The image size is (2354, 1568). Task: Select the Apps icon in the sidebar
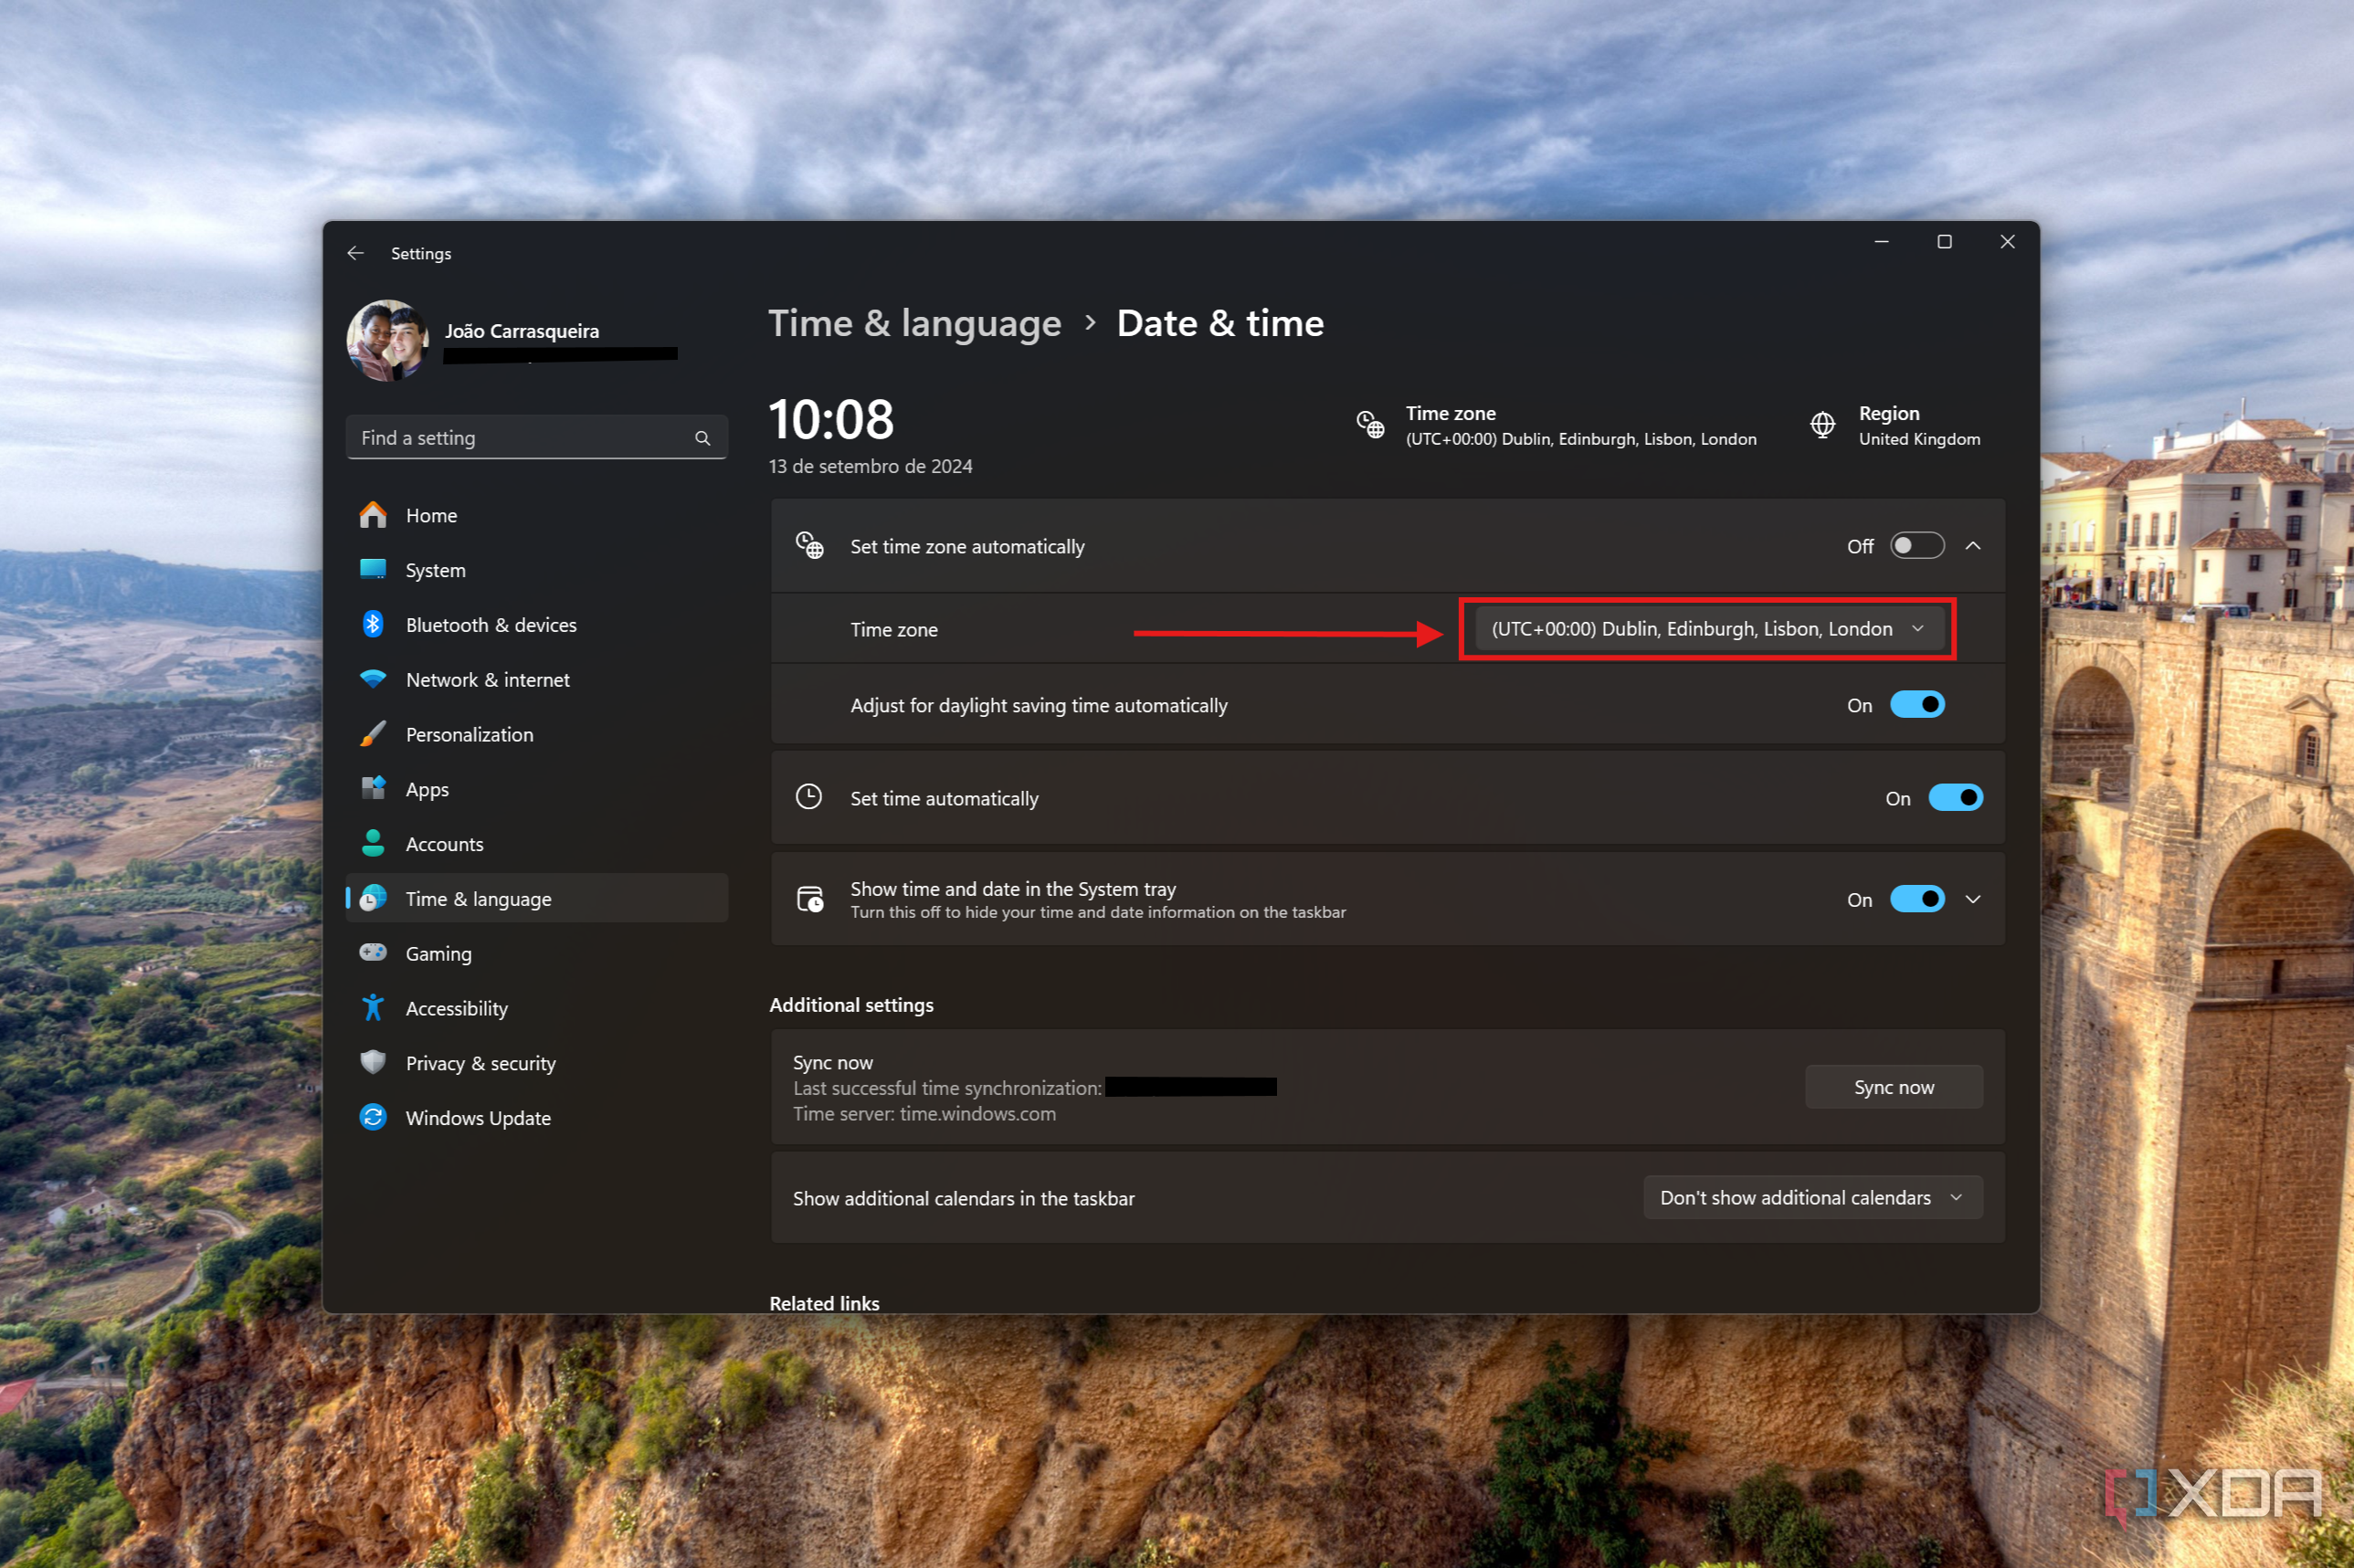373,788
